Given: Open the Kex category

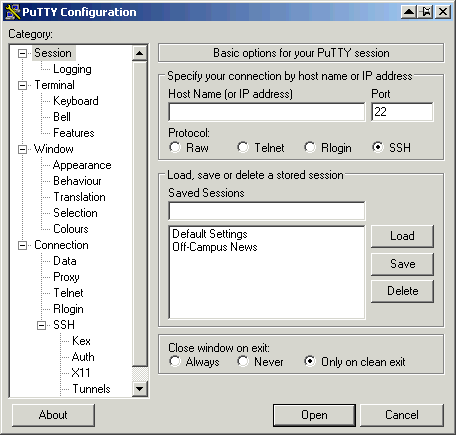Looking at the screenshot, I should click(x=81, y=341).
